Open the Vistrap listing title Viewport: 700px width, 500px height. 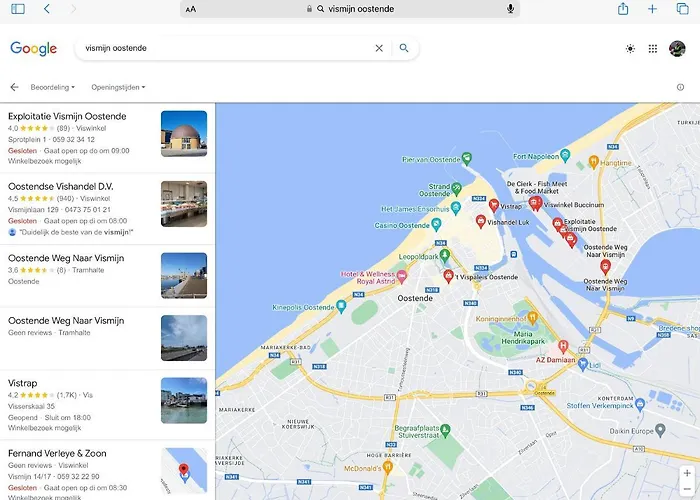pos(22,383)
